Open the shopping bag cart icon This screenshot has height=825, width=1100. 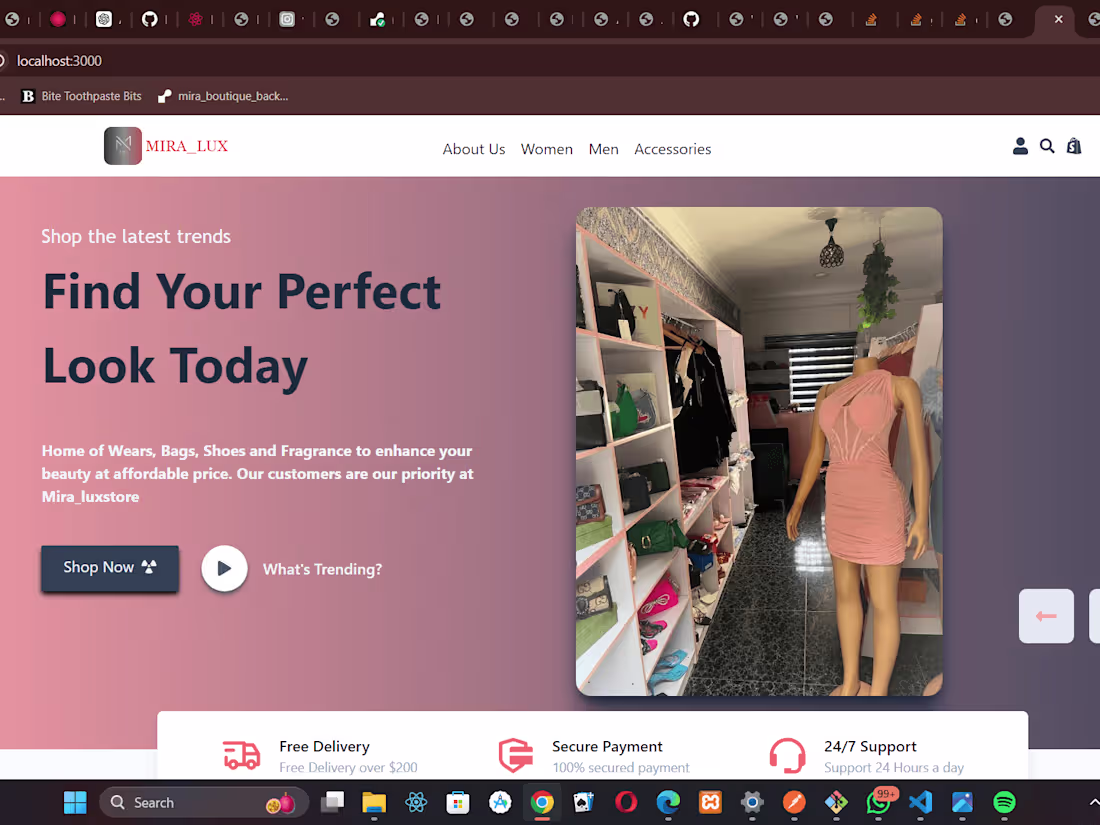point(1074,146)
